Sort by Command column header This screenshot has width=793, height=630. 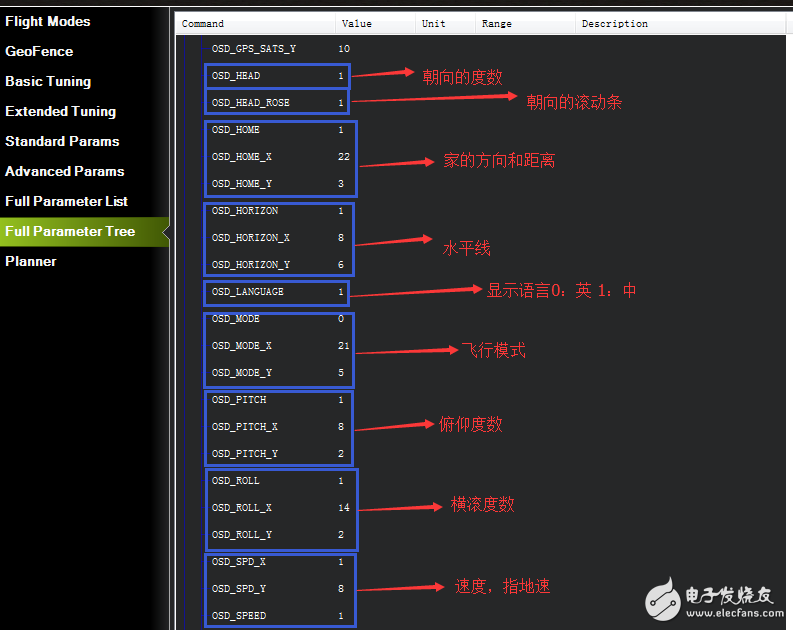point(255,24)
